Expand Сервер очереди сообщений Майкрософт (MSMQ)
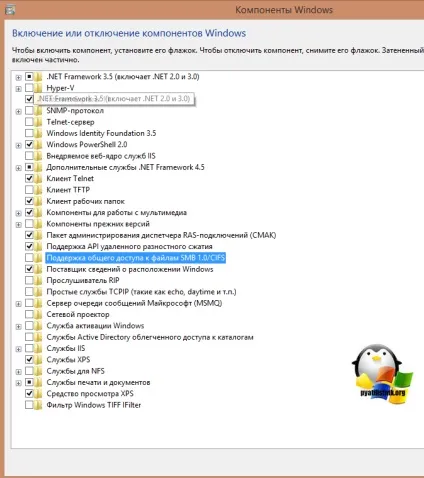This screenshot has height=478, width=424. pos(18,304)
